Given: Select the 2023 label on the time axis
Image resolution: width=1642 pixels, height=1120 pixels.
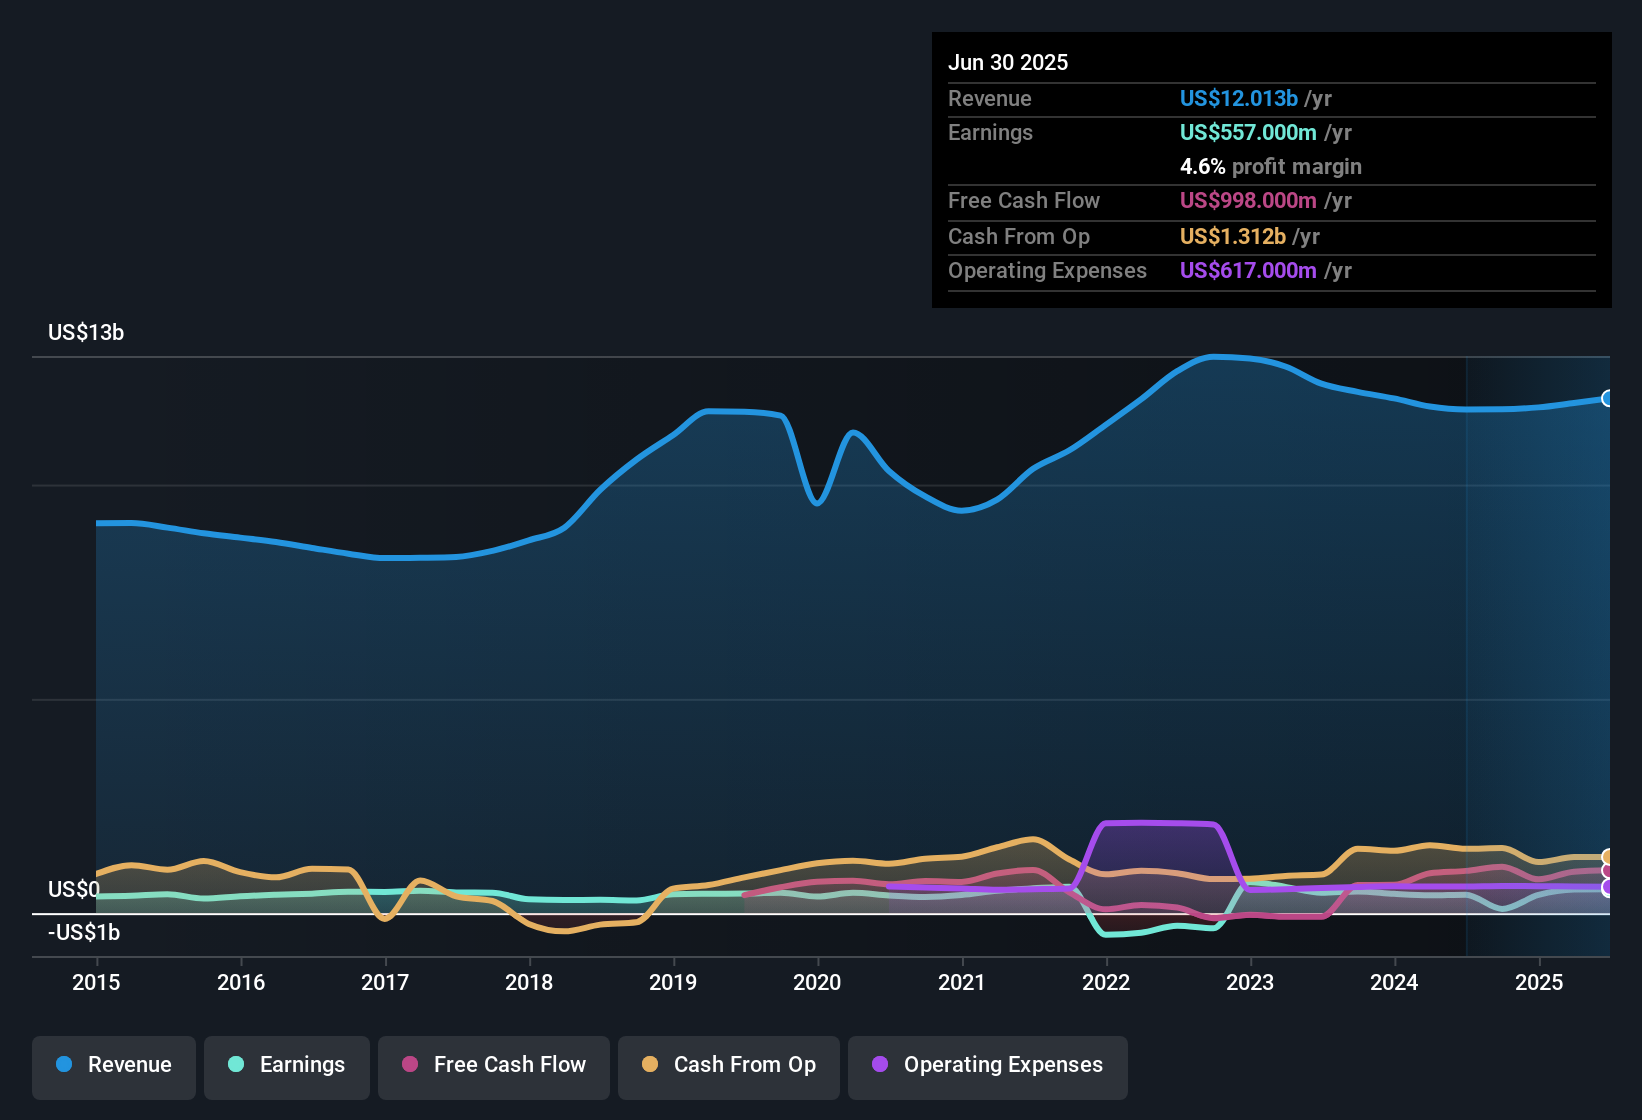Looking at the screenshot, I should (1250, 983).
